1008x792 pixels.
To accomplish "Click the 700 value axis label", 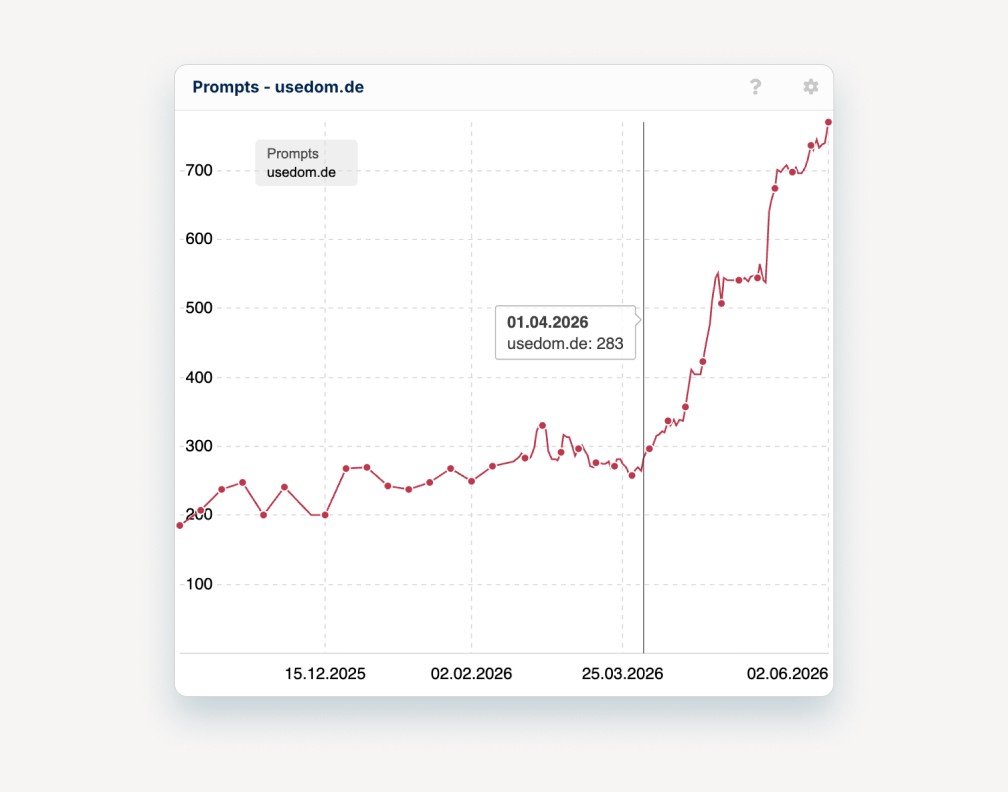I will [199, 170].
